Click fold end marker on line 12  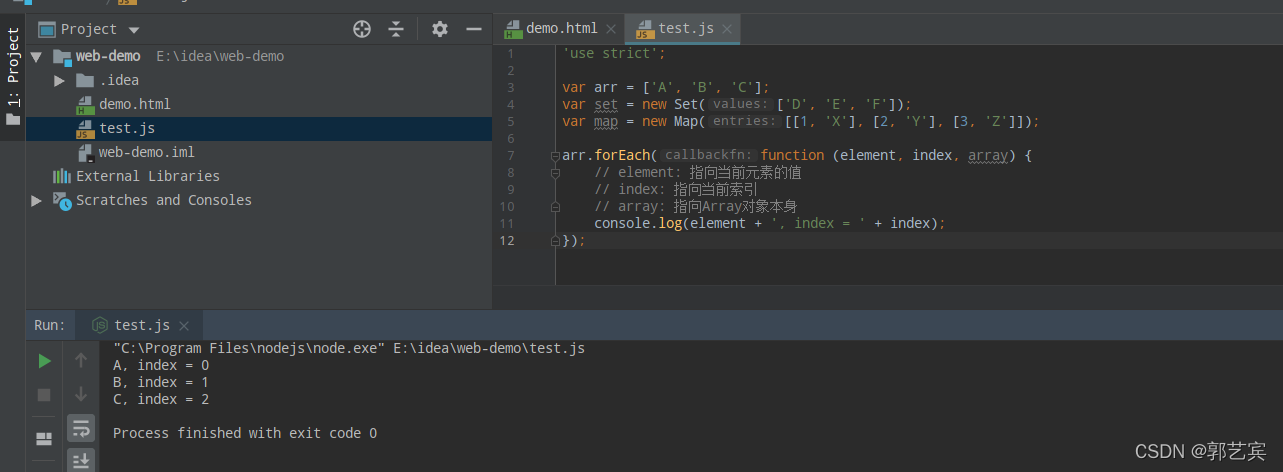coord(555,241)
